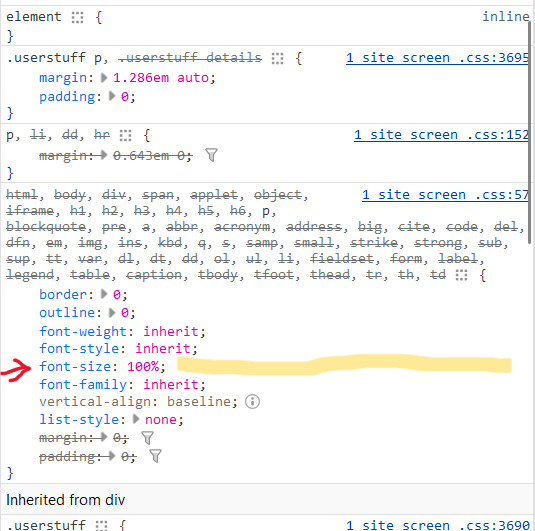
Task: Expand the outline shorthand property
Action: point(112,312)
